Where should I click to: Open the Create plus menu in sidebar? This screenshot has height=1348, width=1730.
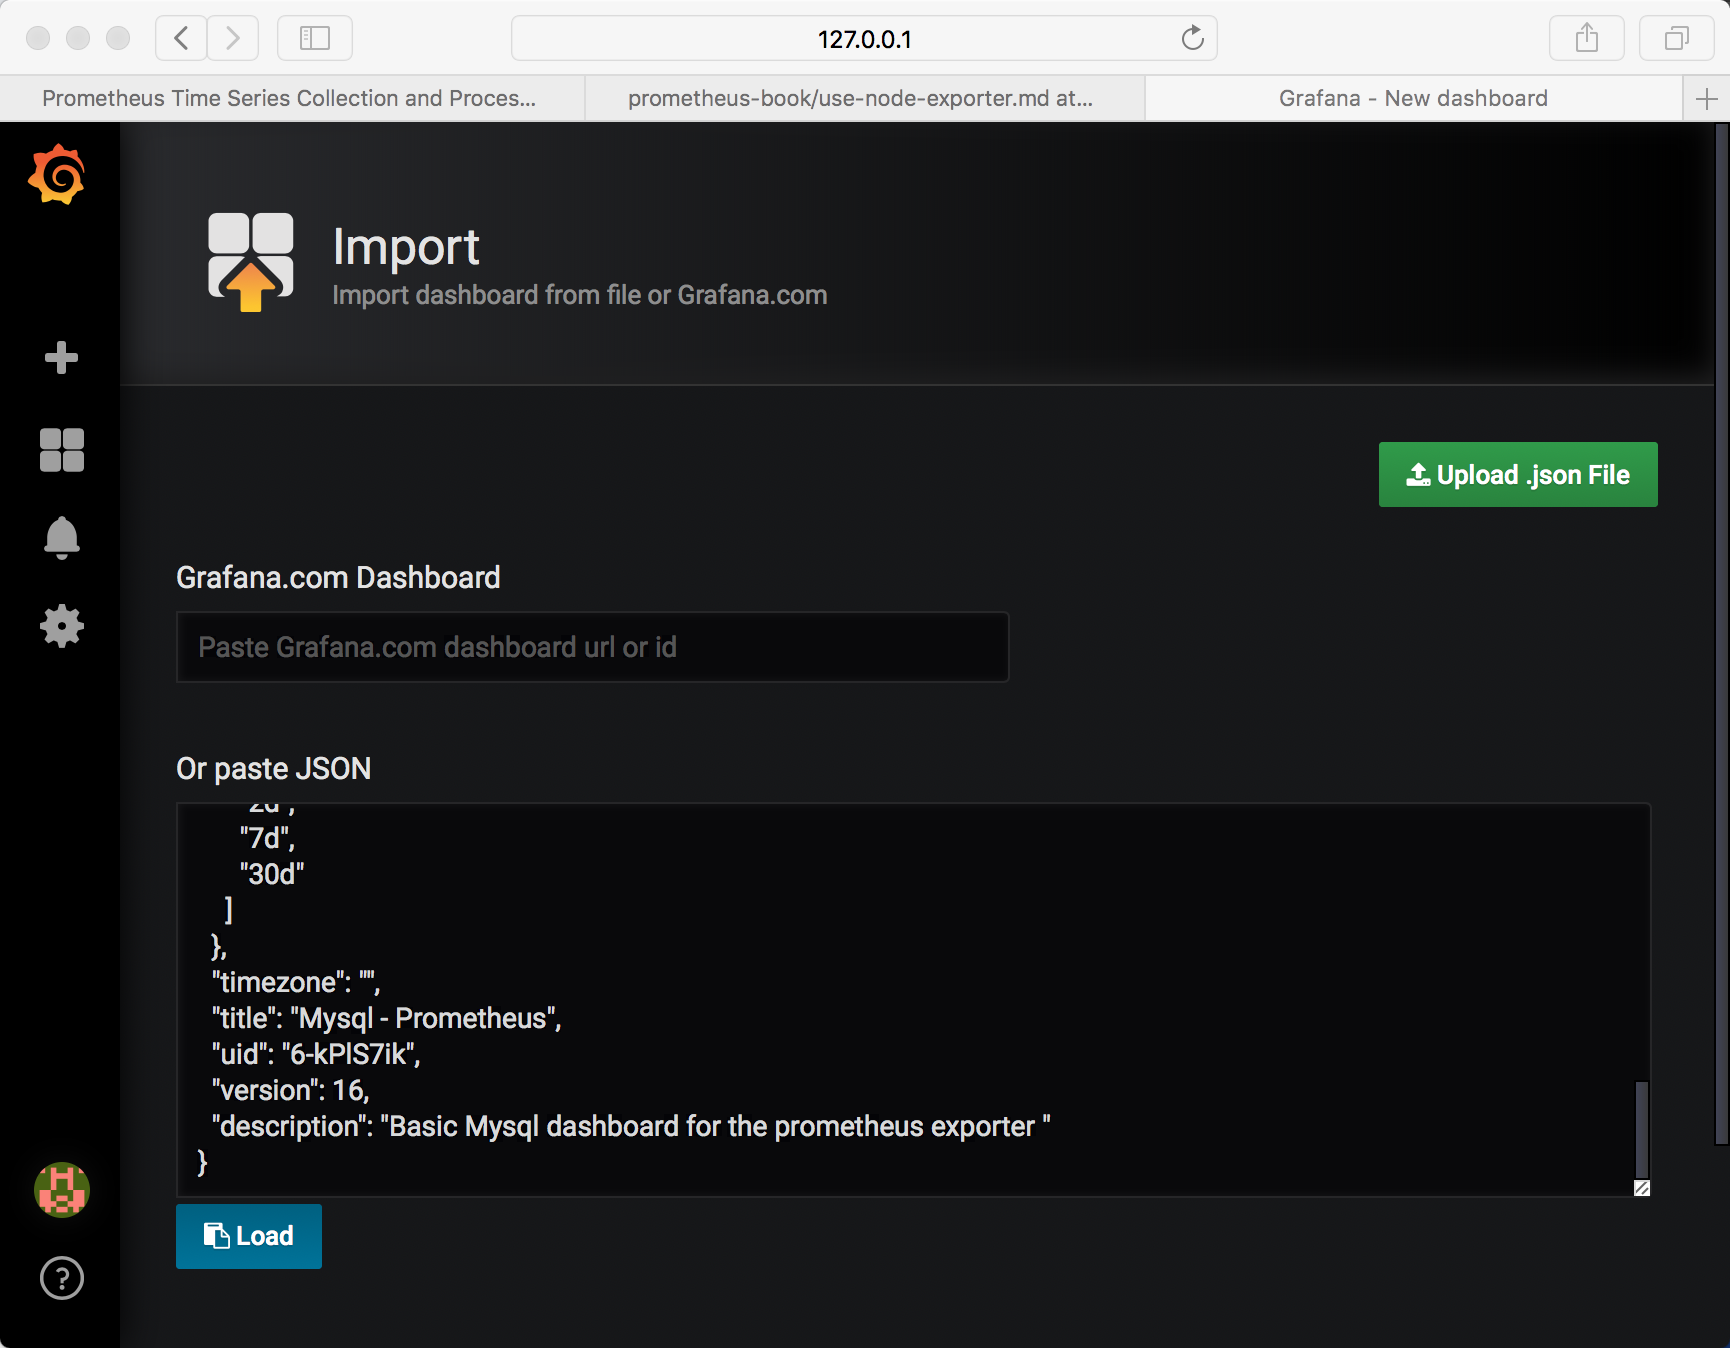coord(61,358)
